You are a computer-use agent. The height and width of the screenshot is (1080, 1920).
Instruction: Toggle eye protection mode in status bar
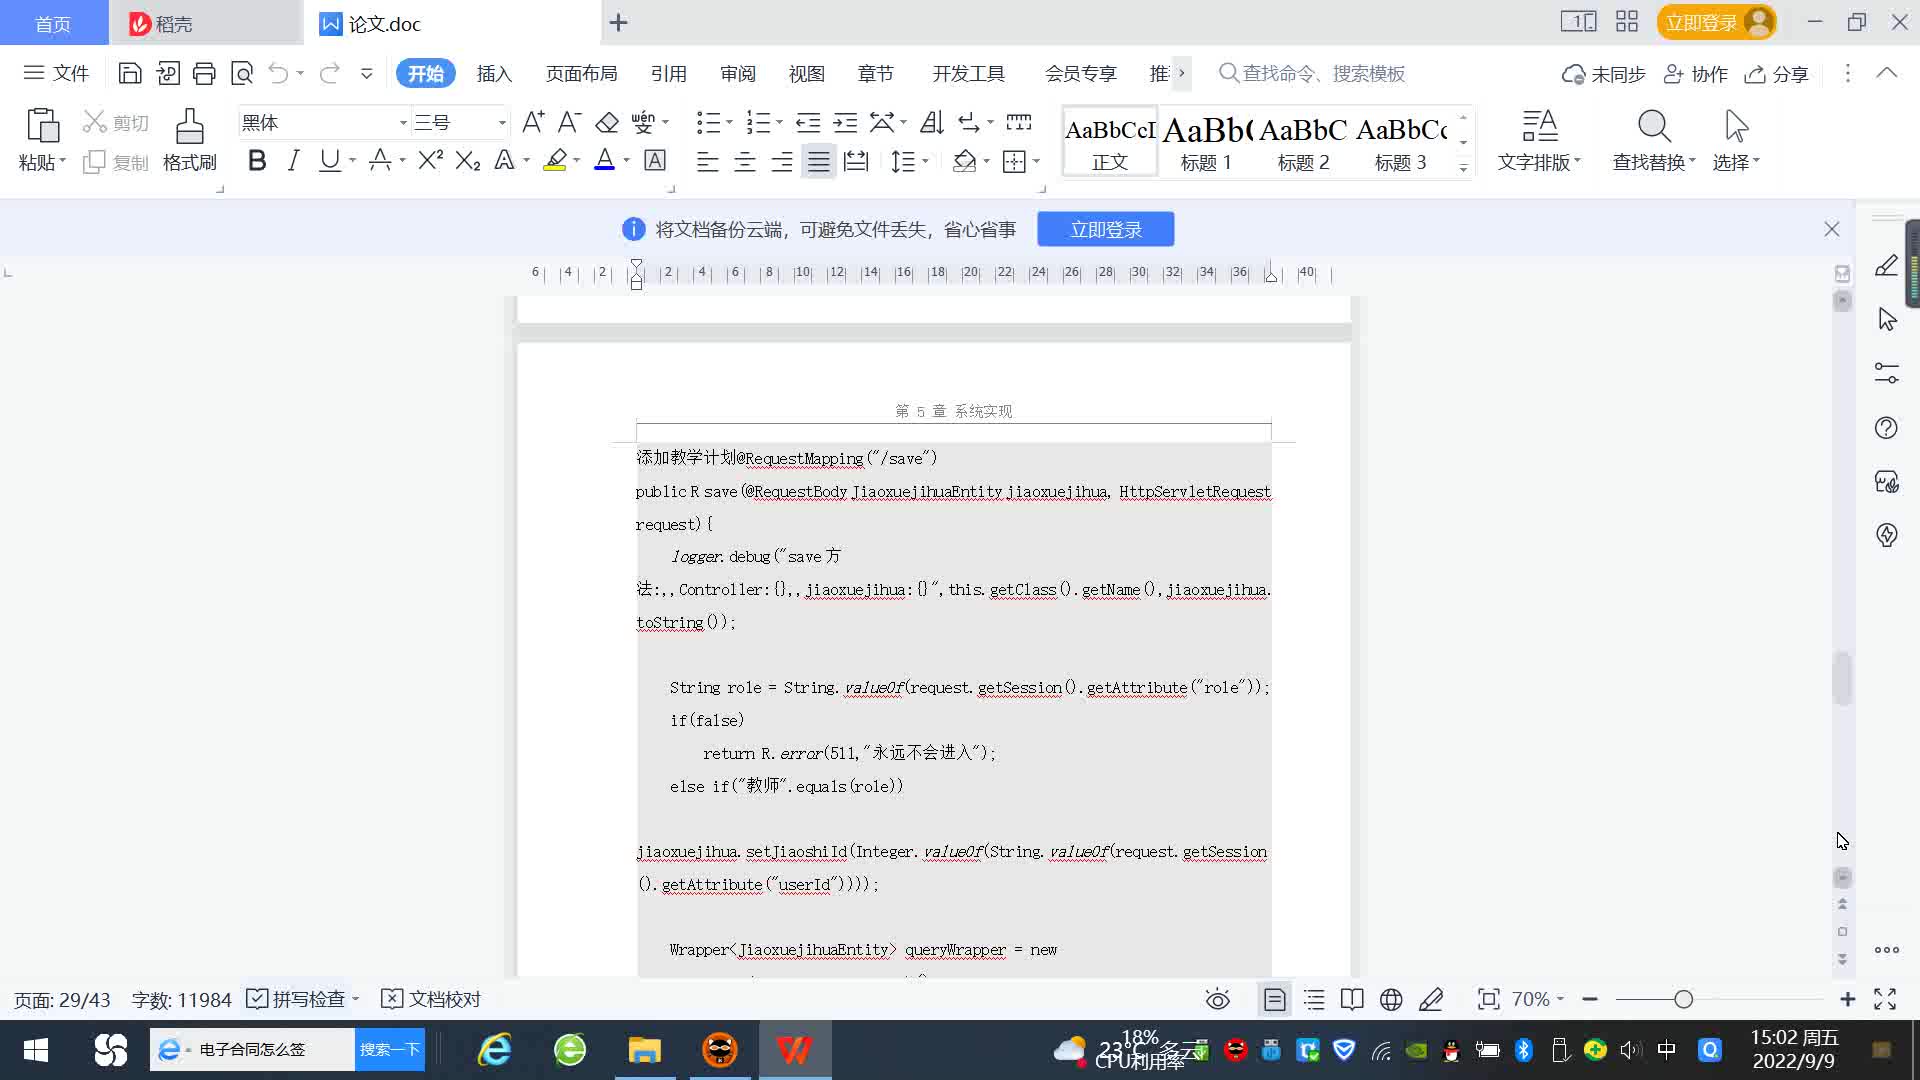(x=1217, y=999)
